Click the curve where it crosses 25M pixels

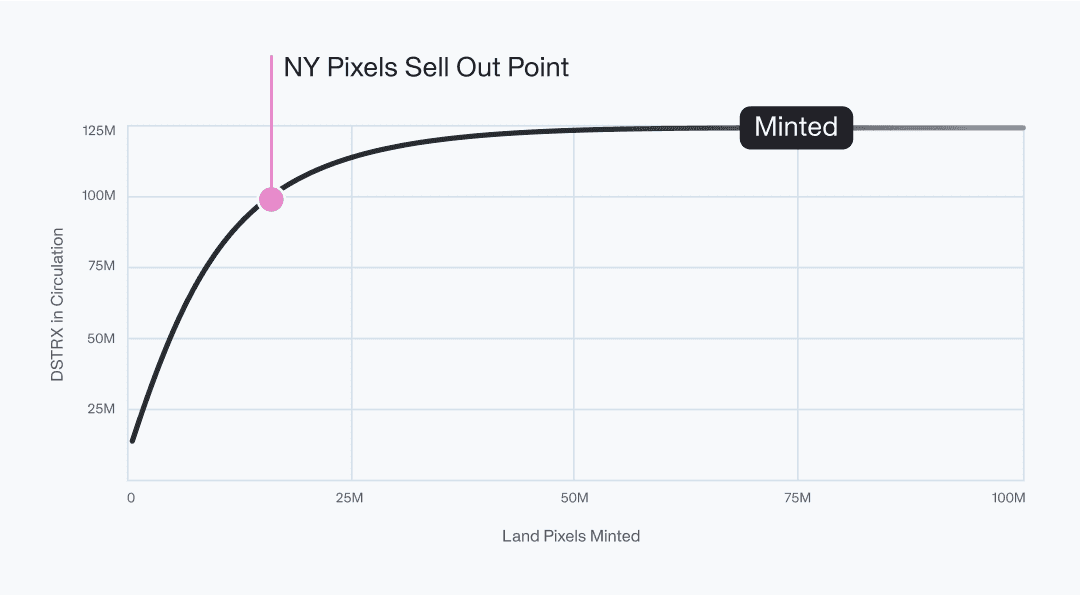pyautogui.click(x=352, y=158)
